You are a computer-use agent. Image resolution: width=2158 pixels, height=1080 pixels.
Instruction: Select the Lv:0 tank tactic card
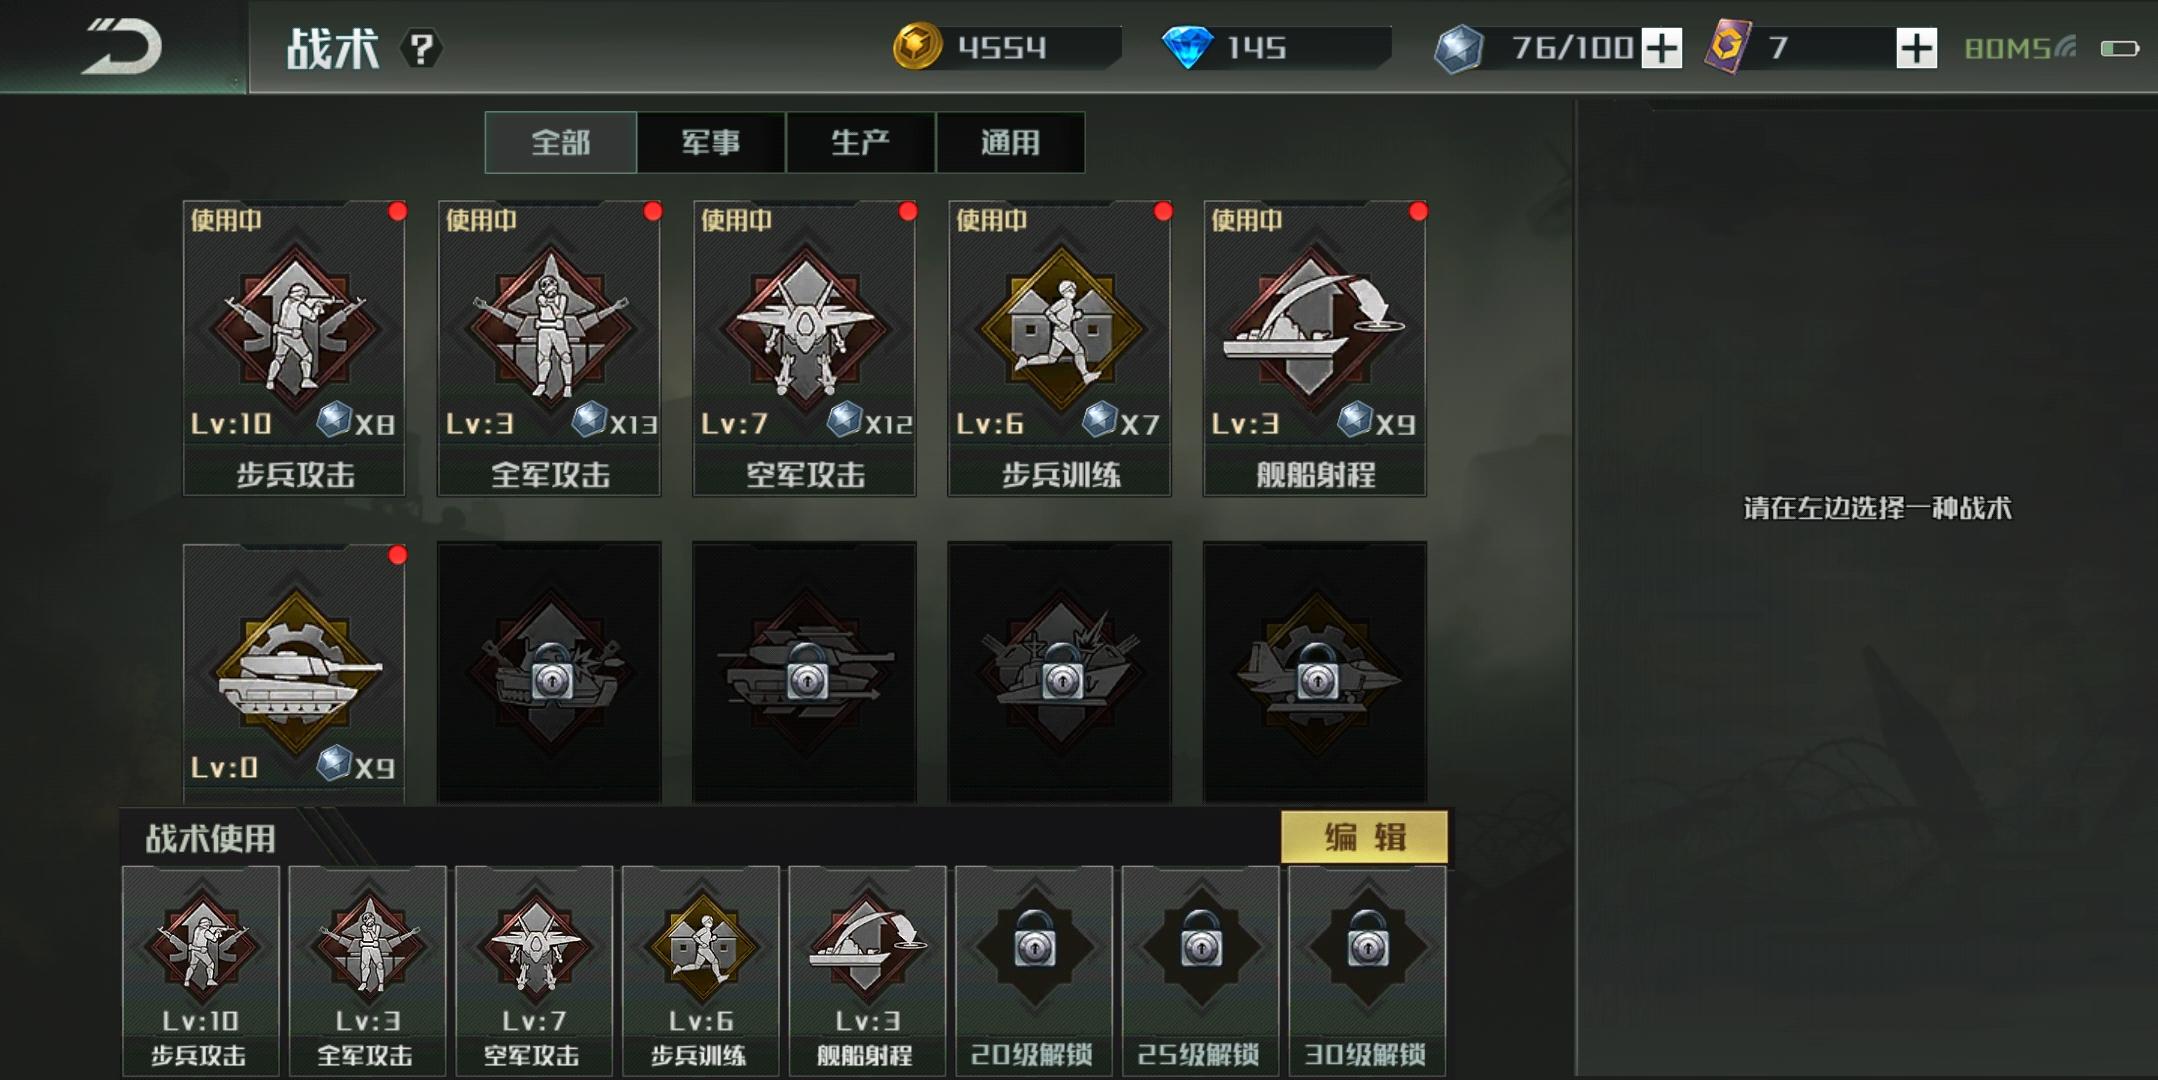[294, 673]
